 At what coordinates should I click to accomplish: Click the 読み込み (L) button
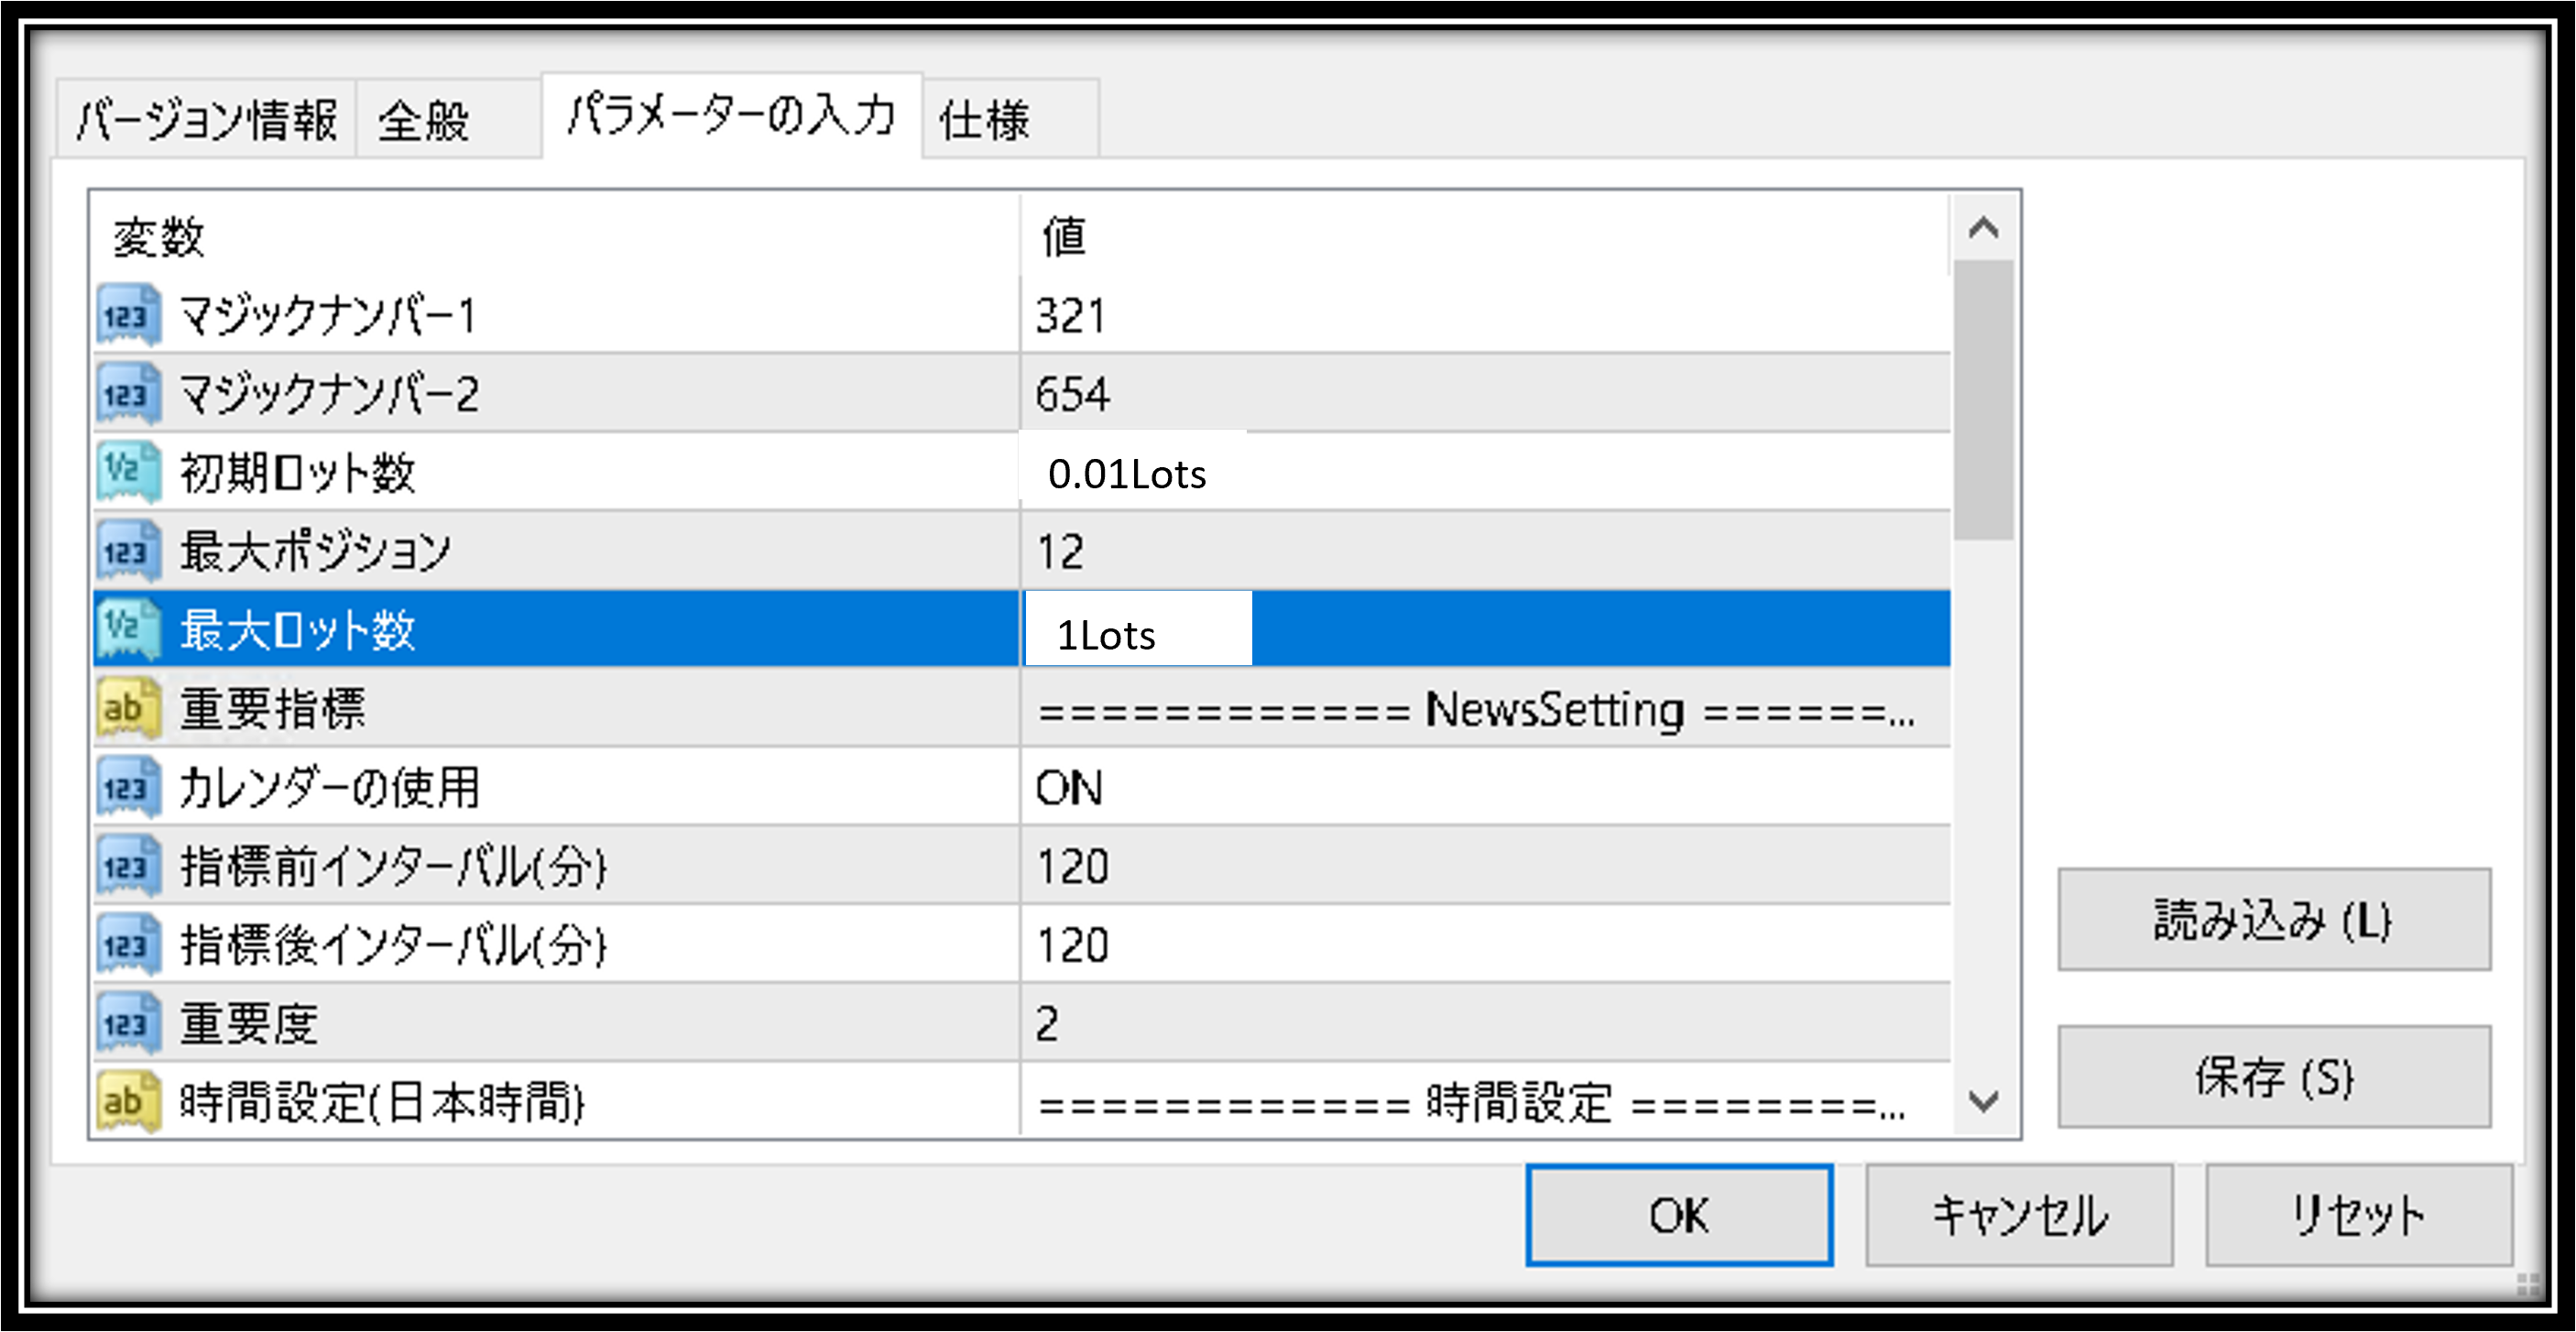(2273, 919)
